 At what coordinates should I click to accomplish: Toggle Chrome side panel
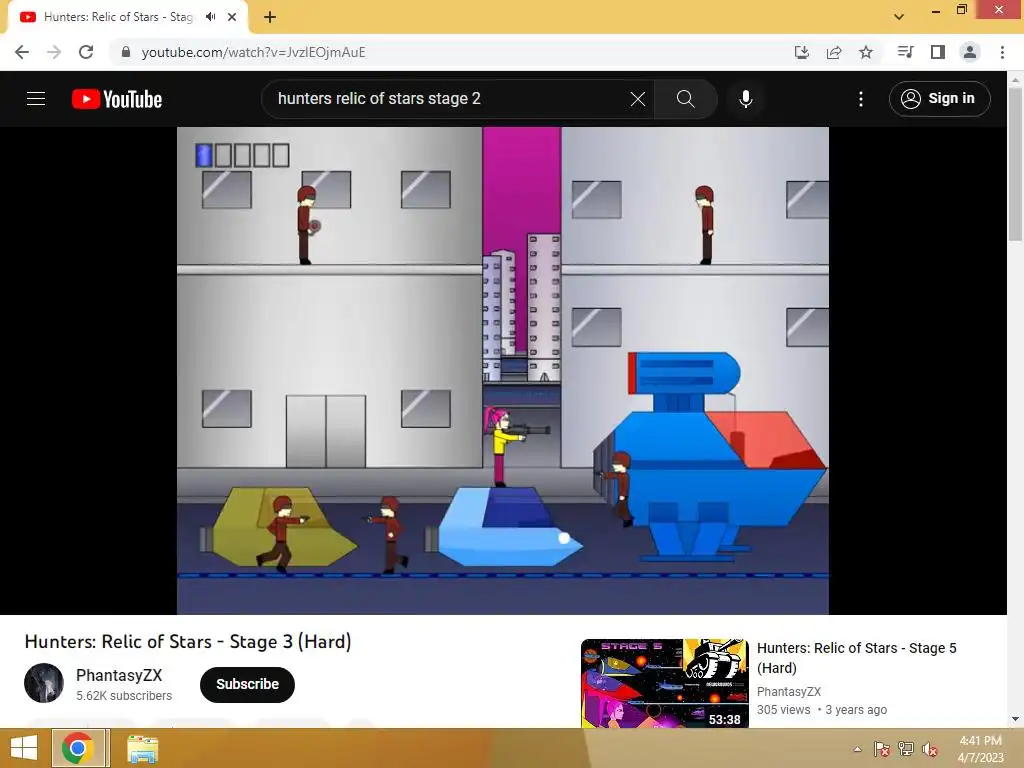tap(938, 52)
